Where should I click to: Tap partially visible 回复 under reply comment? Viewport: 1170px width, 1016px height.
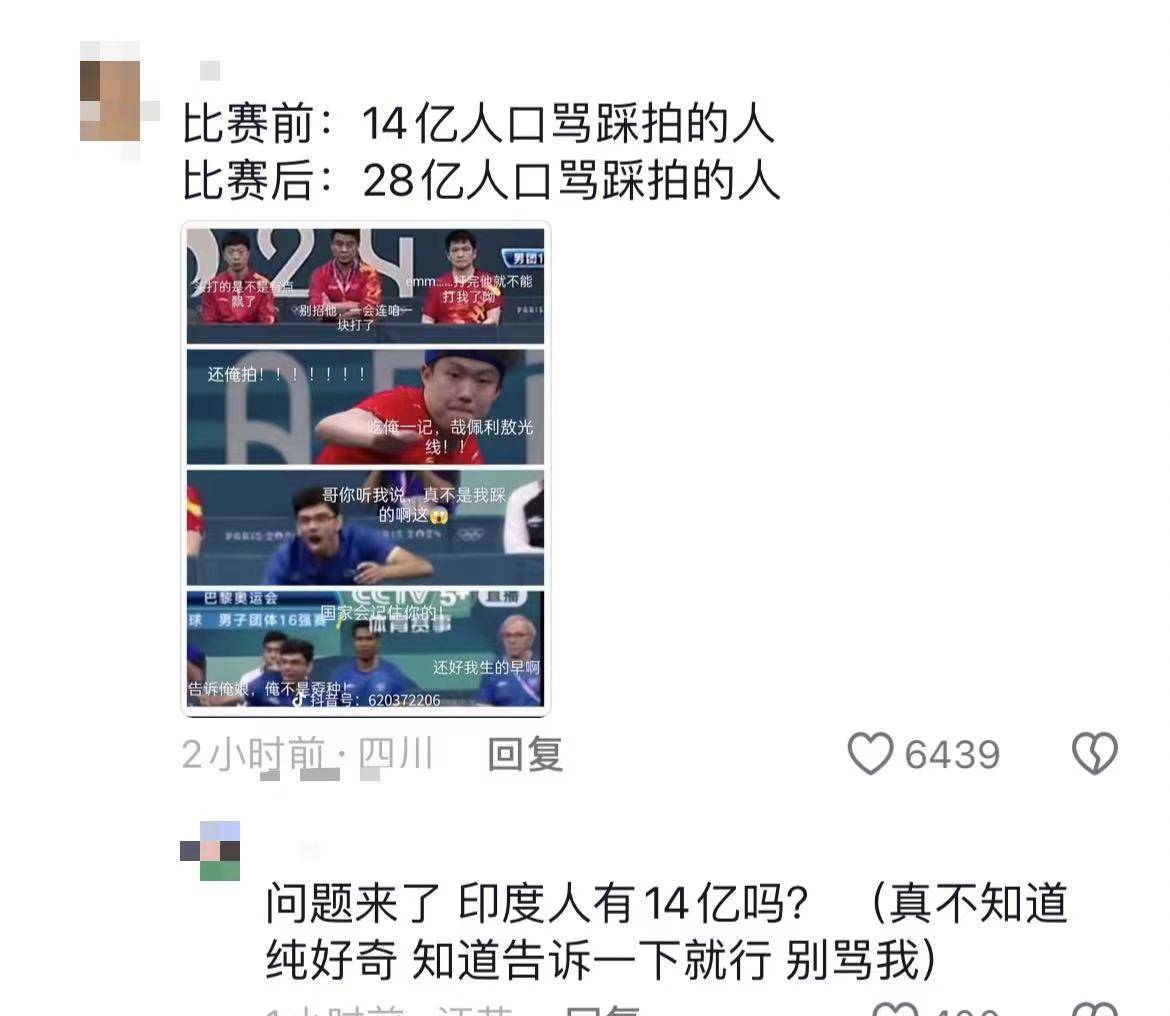603,1010
